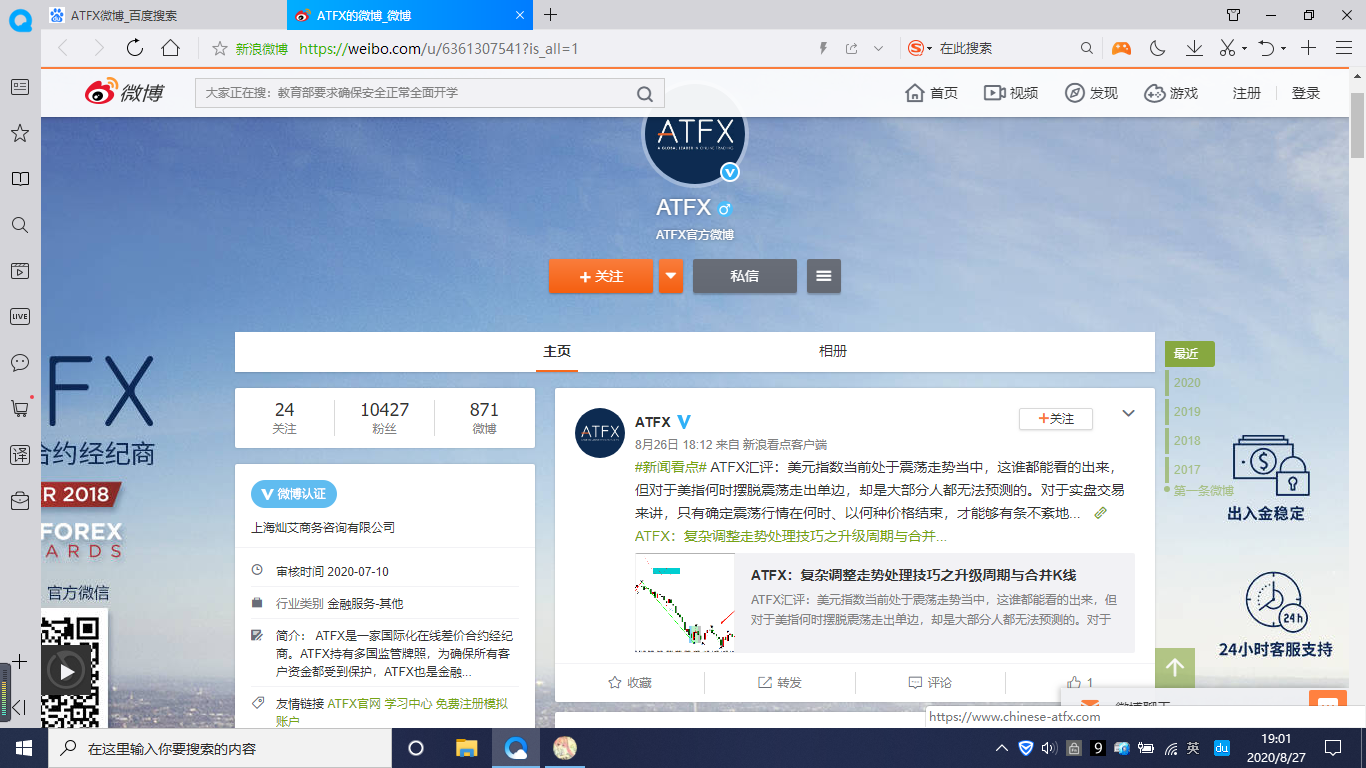Collapse the browser sidebar with arrow icon
1366x768 pixels.
tap(19, 708)
